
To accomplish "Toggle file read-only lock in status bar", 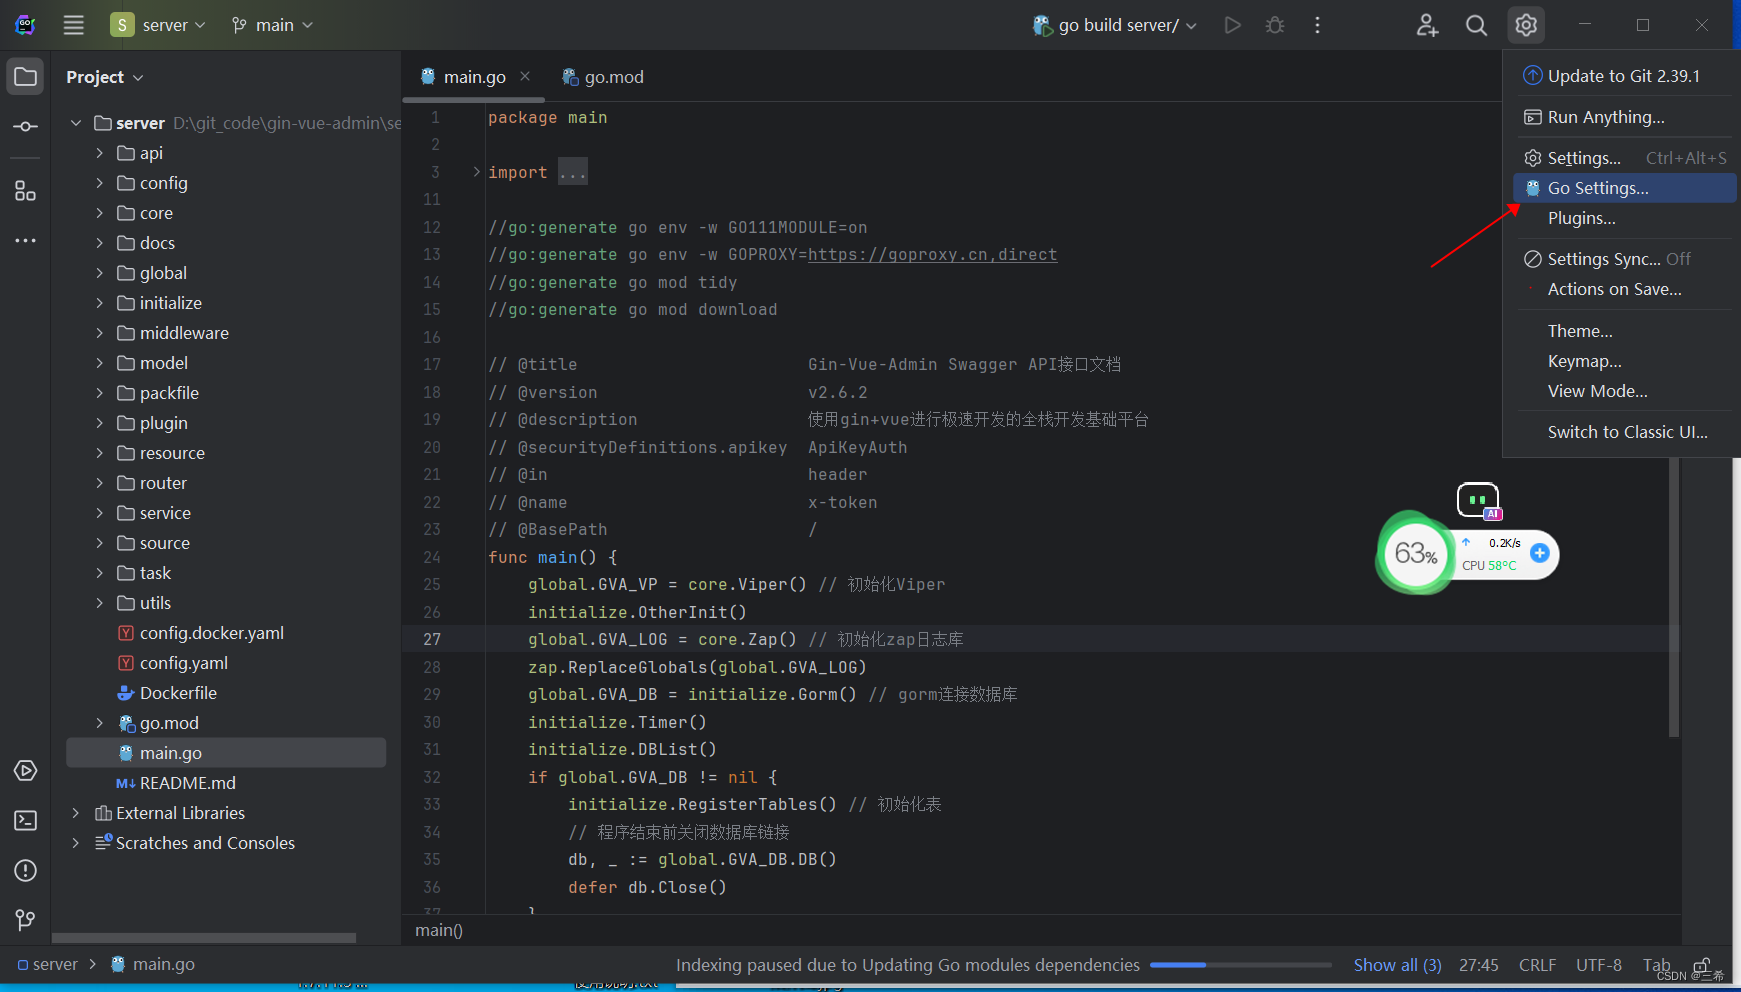I will click(1701, 964).
